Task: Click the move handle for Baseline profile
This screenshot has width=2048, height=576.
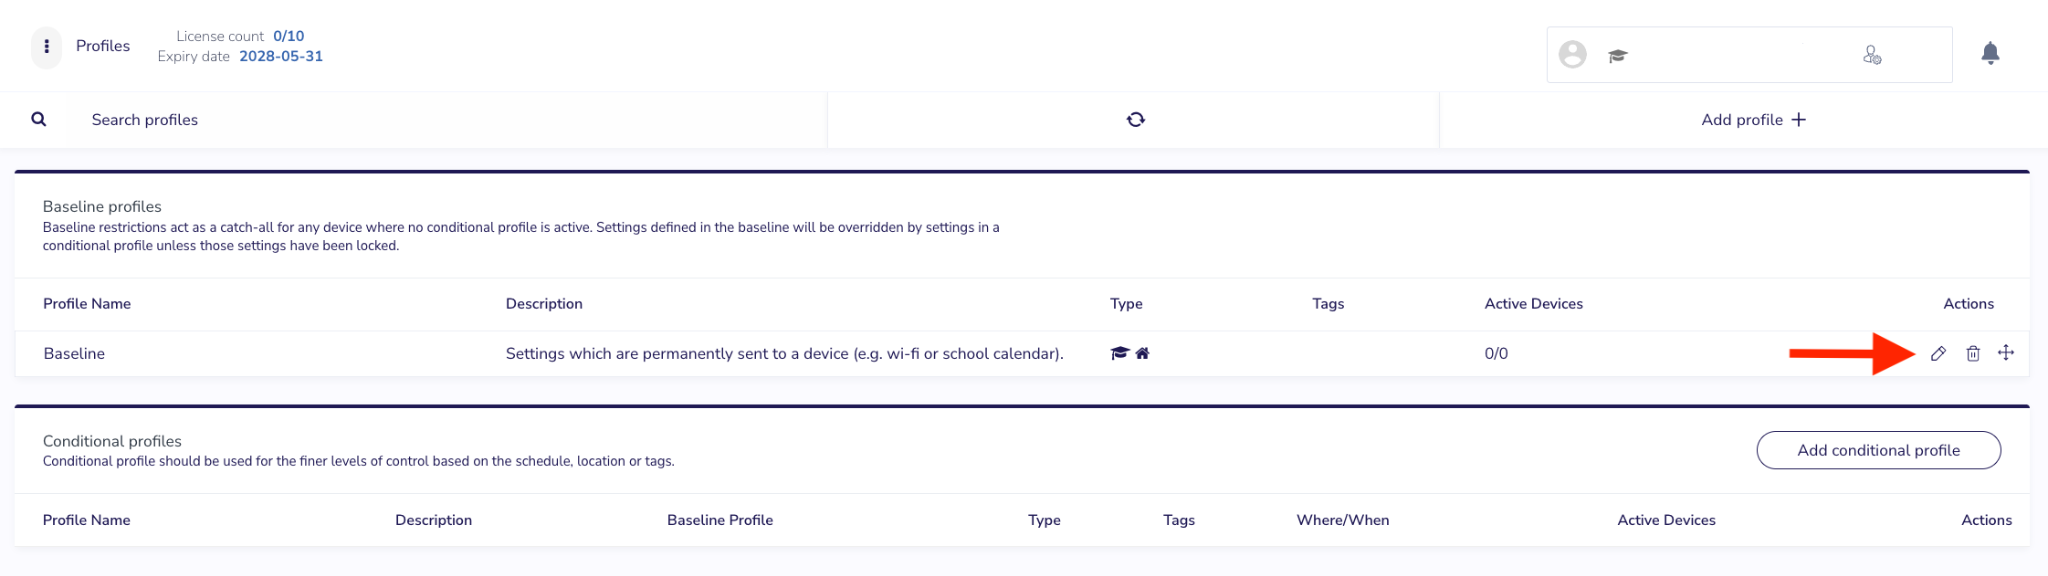Action: pos(2006,352)
